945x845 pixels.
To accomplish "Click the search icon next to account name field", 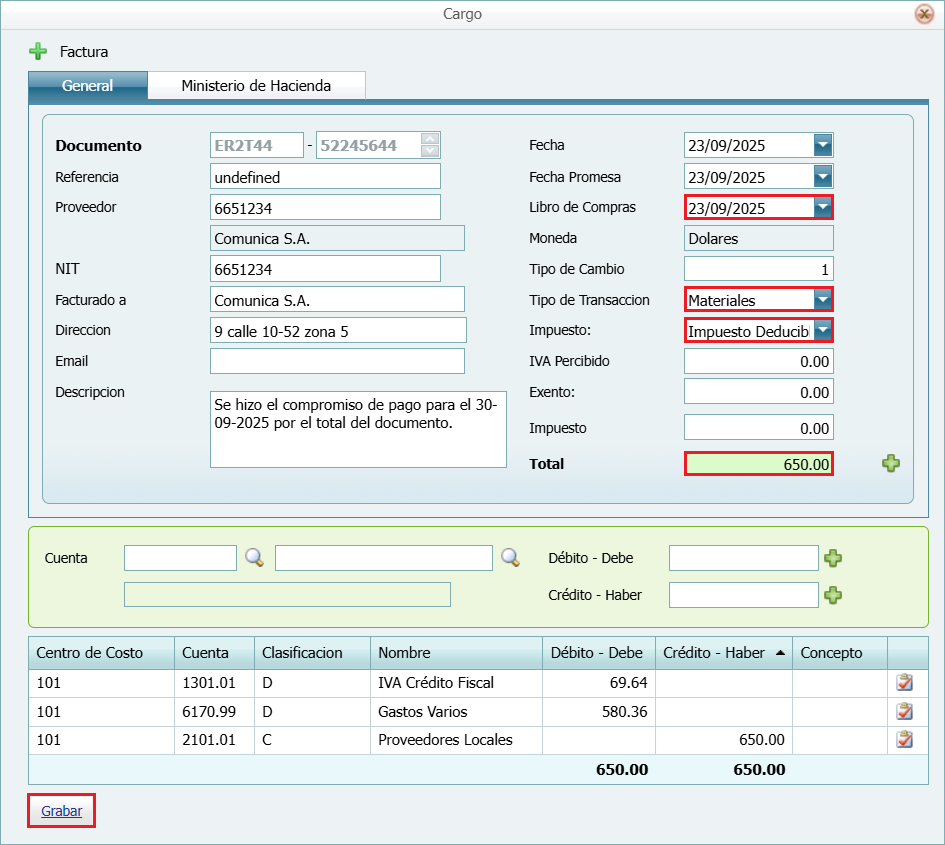I will 510,558.
